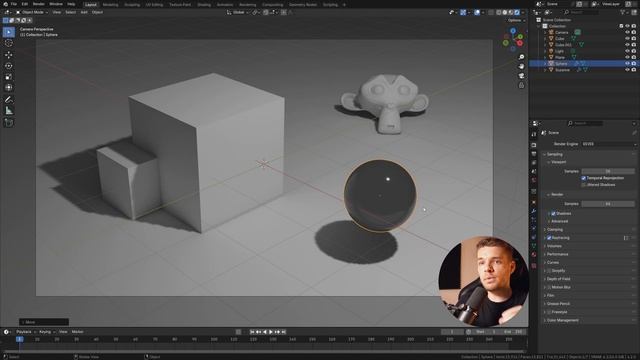Open the Scene properties tab
The image size is (640, 360).
point(534,171)
